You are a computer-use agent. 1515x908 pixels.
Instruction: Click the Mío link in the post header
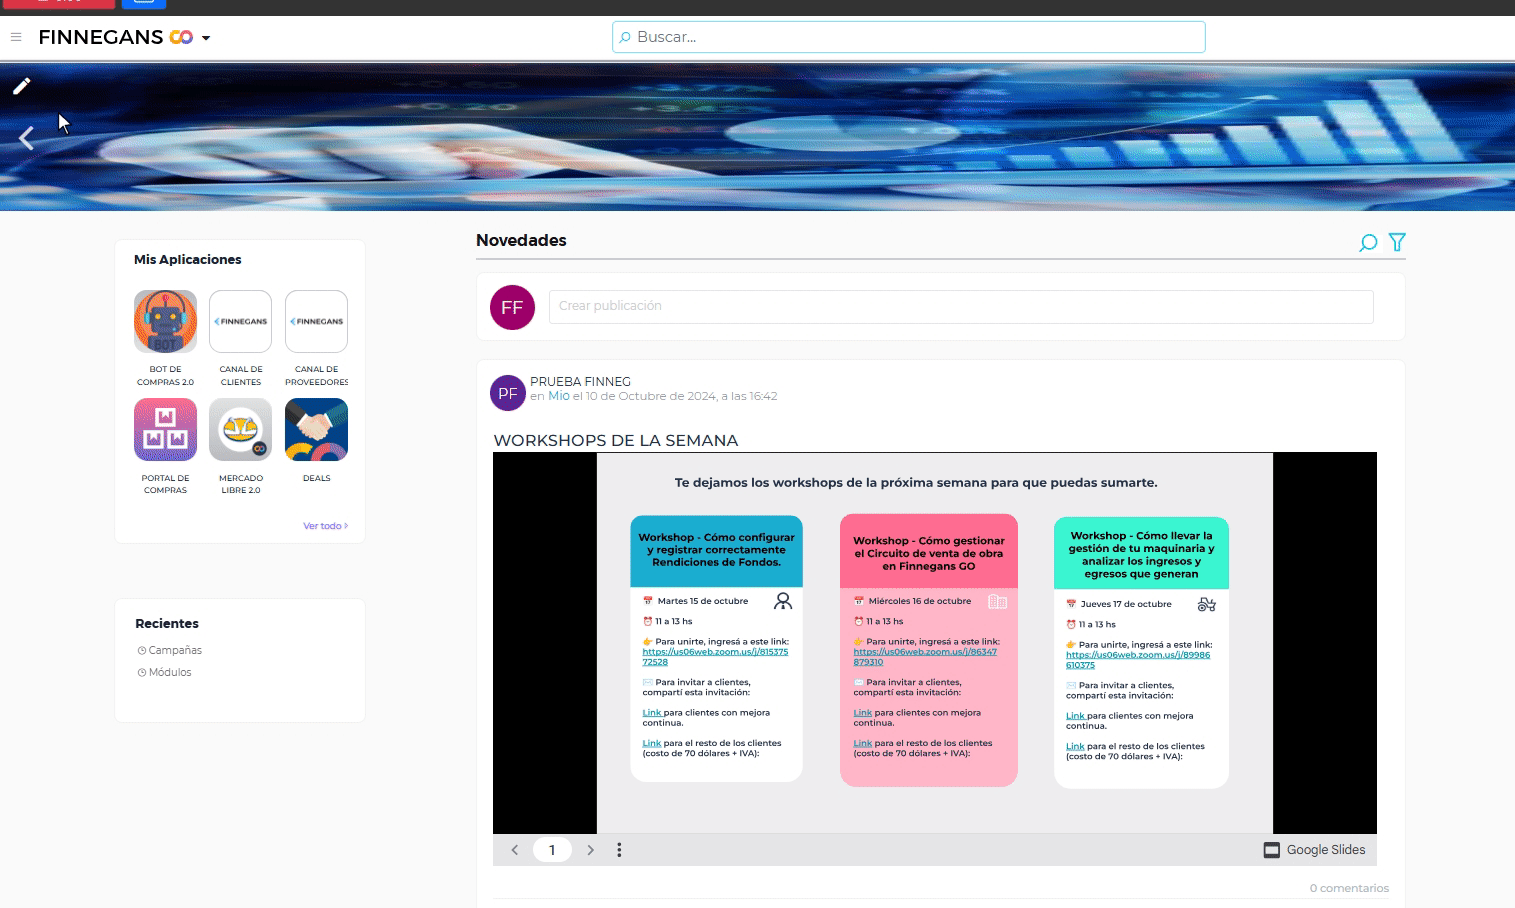[x=558, y=396]
